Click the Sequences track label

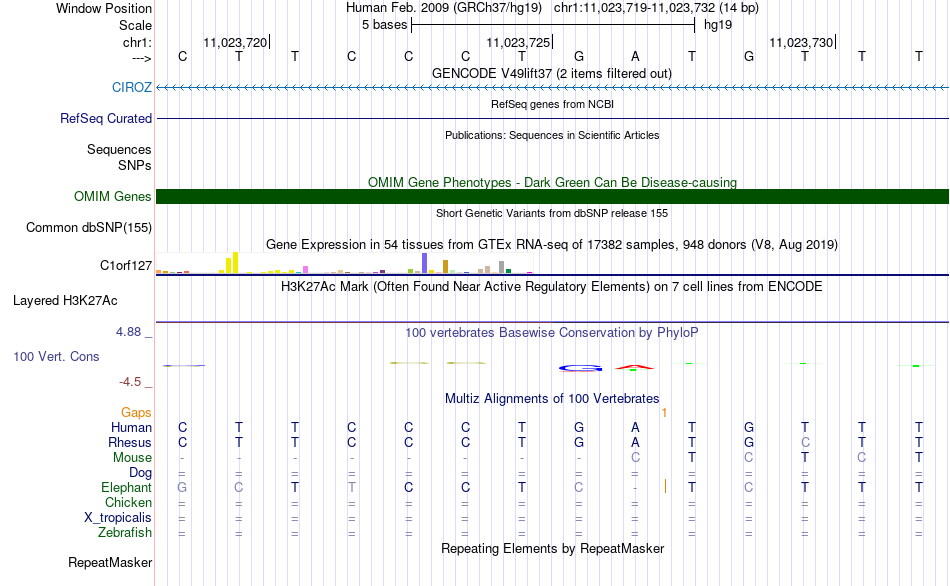tap(119, 149)
